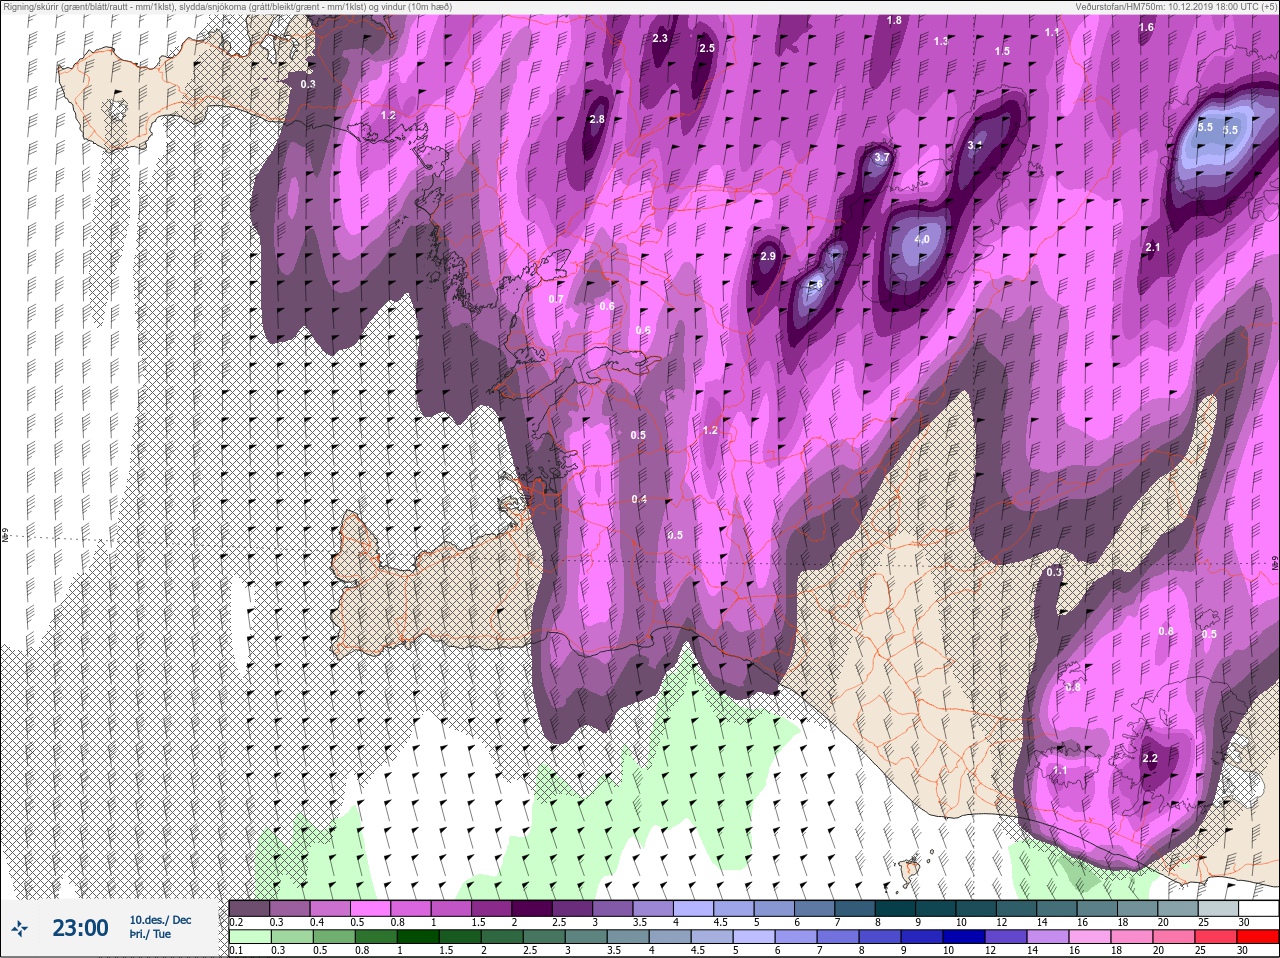Click the 0.7 precipitation value on map

557,299
